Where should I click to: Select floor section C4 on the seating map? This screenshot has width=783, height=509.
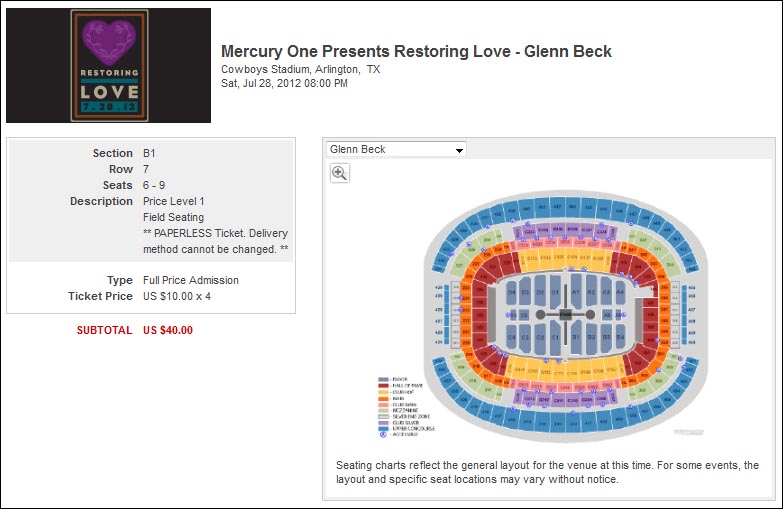[x=511, y=339]
